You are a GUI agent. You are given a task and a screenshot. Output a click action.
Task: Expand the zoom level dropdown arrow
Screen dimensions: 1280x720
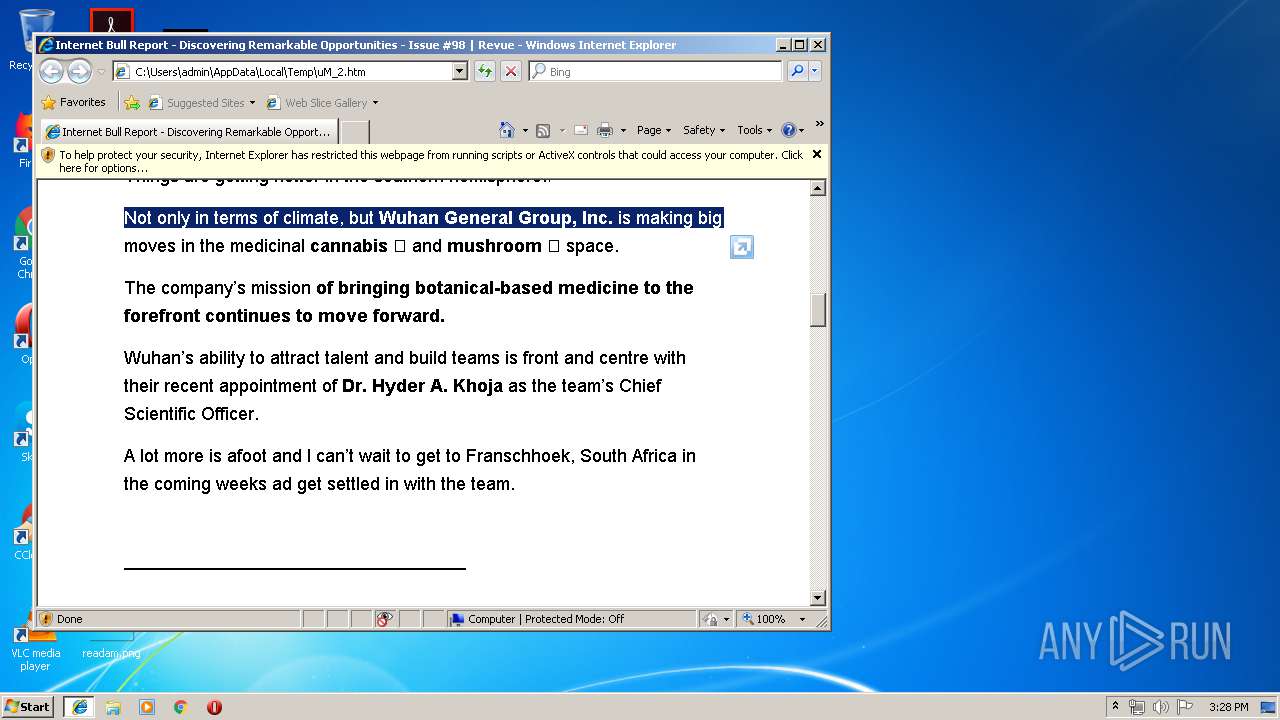[x=801, y=619]
